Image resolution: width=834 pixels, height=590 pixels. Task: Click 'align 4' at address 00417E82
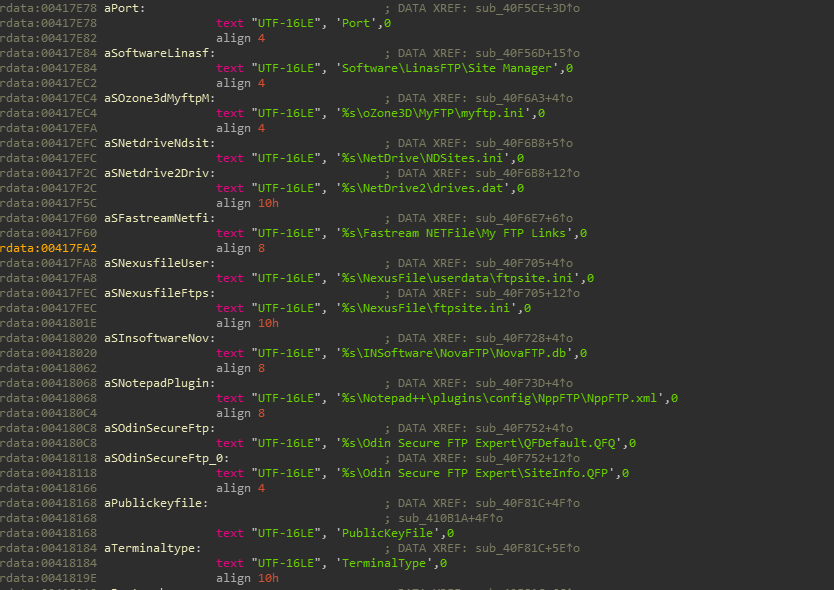coord(240,38)
